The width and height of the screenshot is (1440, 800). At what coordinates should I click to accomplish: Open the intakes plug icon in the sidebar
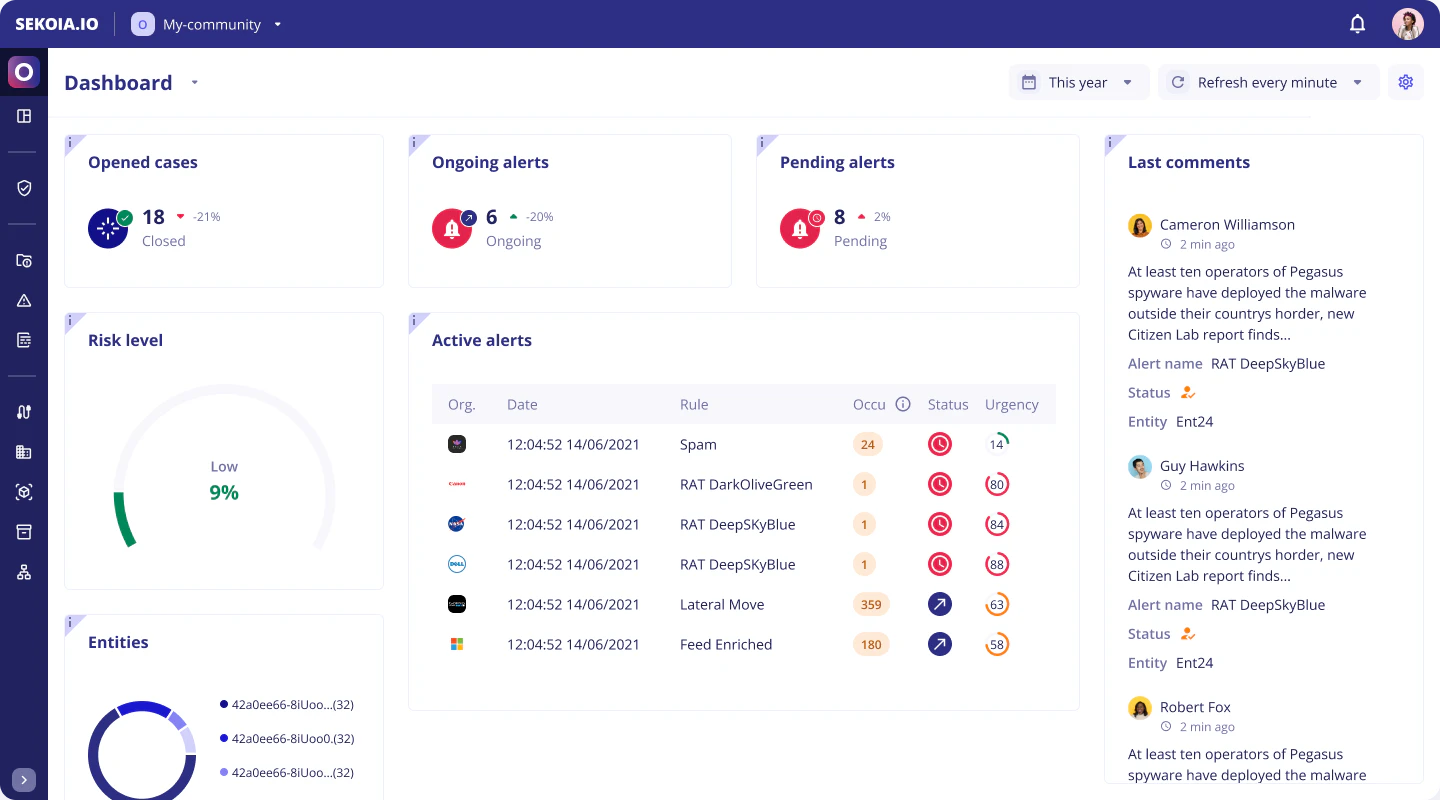pos(22,411)
